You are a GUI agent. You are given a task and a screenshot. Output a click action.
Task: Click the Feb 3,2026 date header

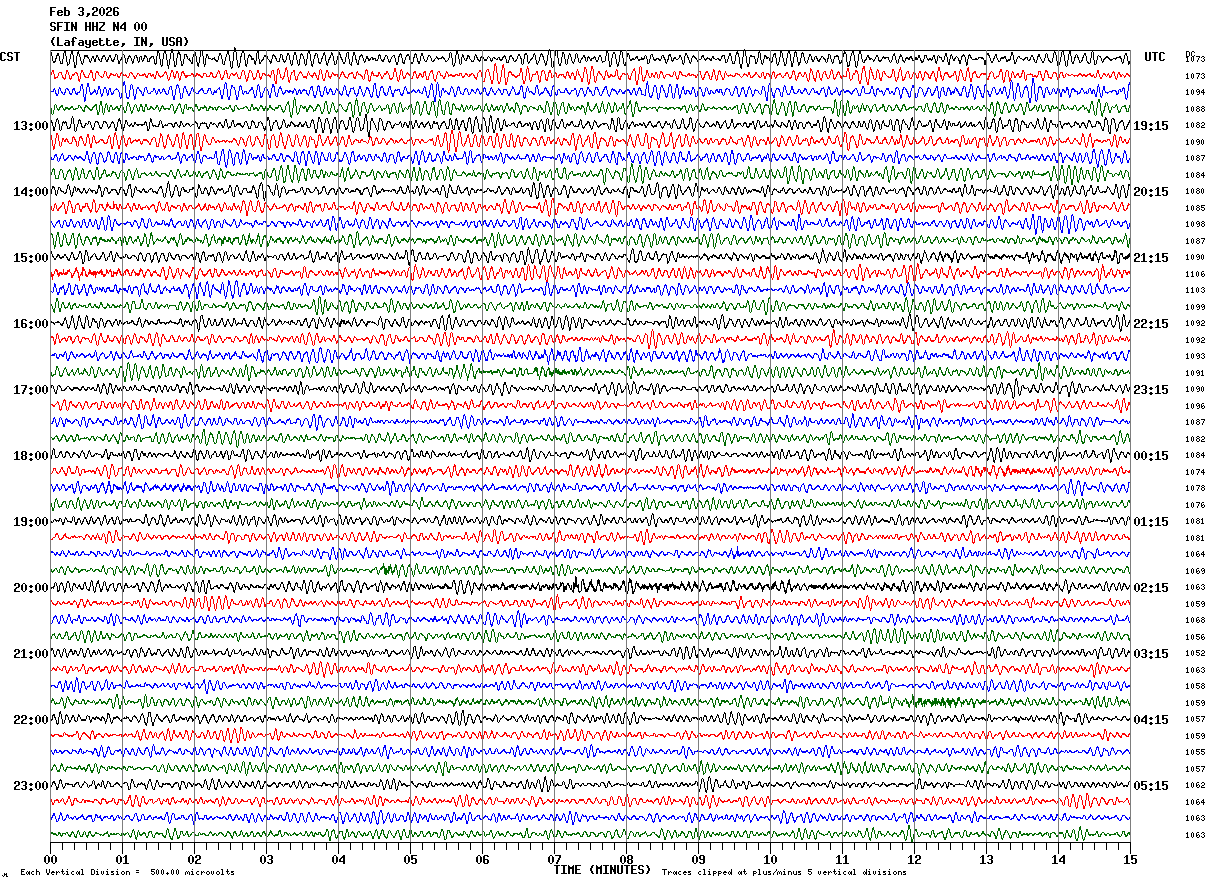(x=84, y=12)
